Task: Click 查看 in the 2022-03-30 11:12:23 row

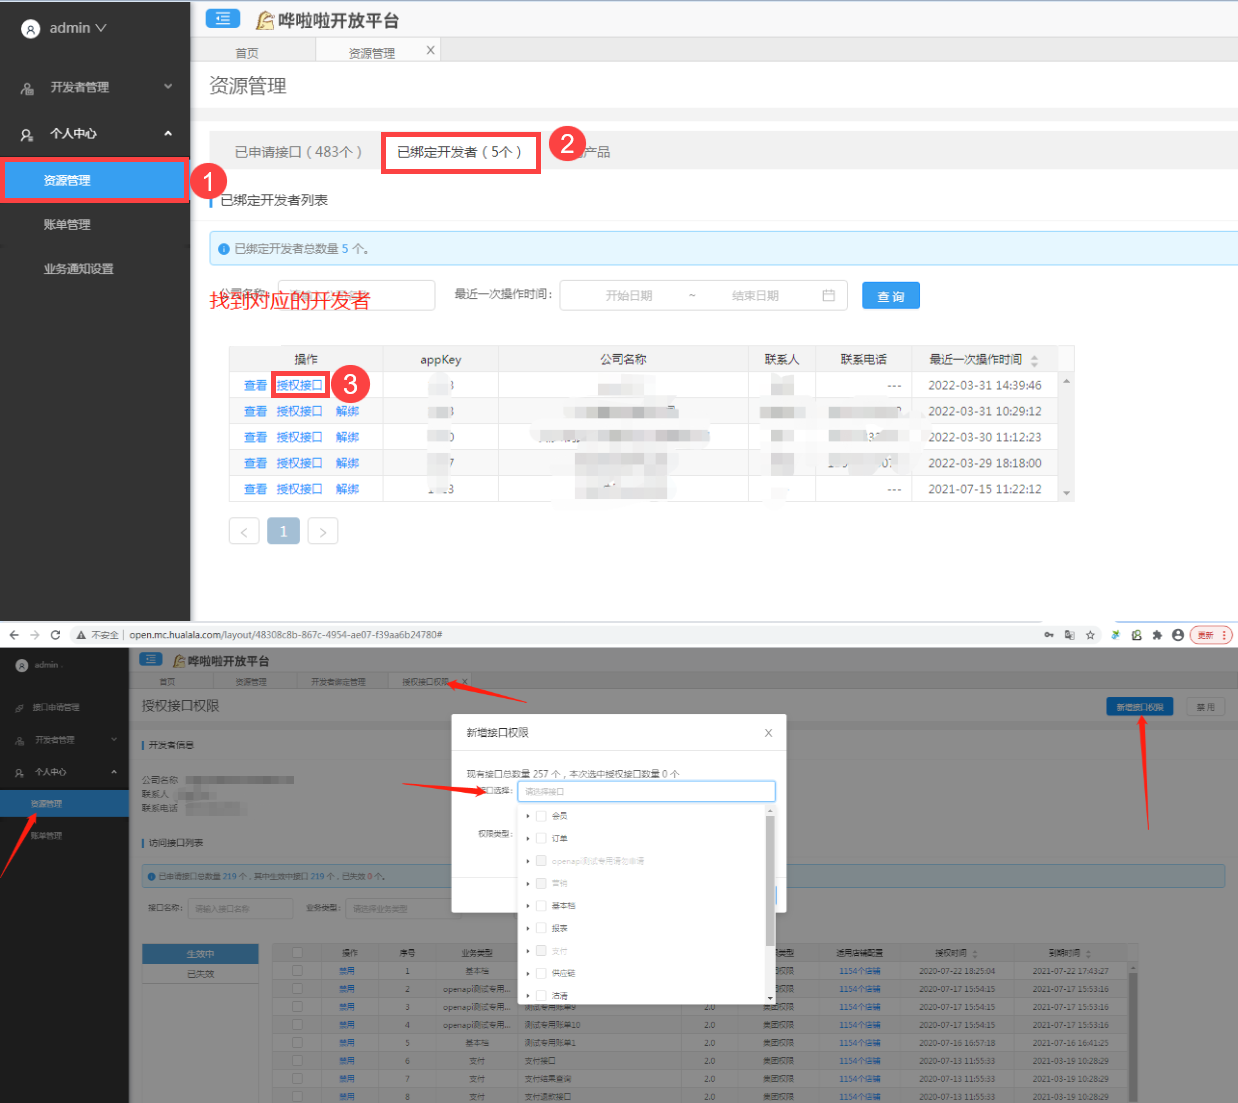Action: (255, 437)
